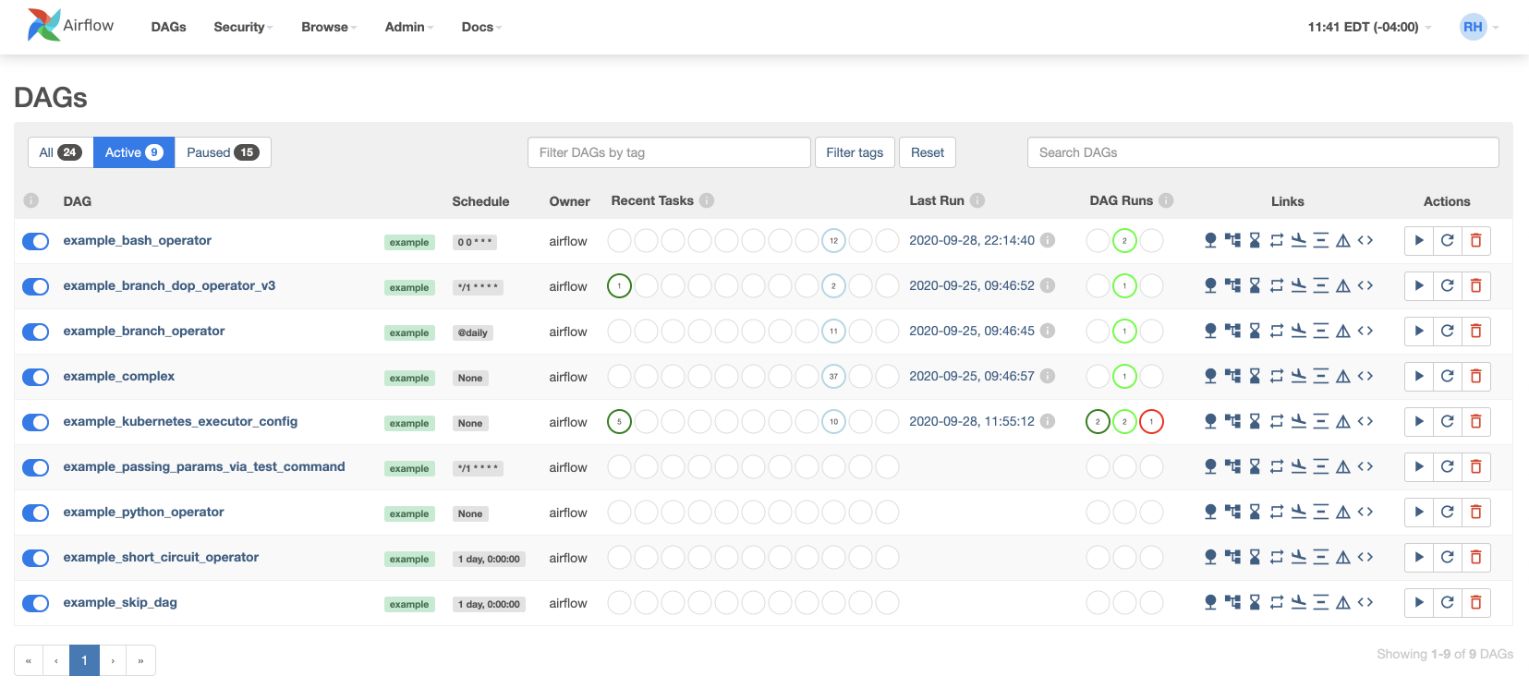Image resolution: width=1529 pixels, height=700 pixels.
Task: Delete the example_skip_dag DAG
Action: tap(1475, 603)
